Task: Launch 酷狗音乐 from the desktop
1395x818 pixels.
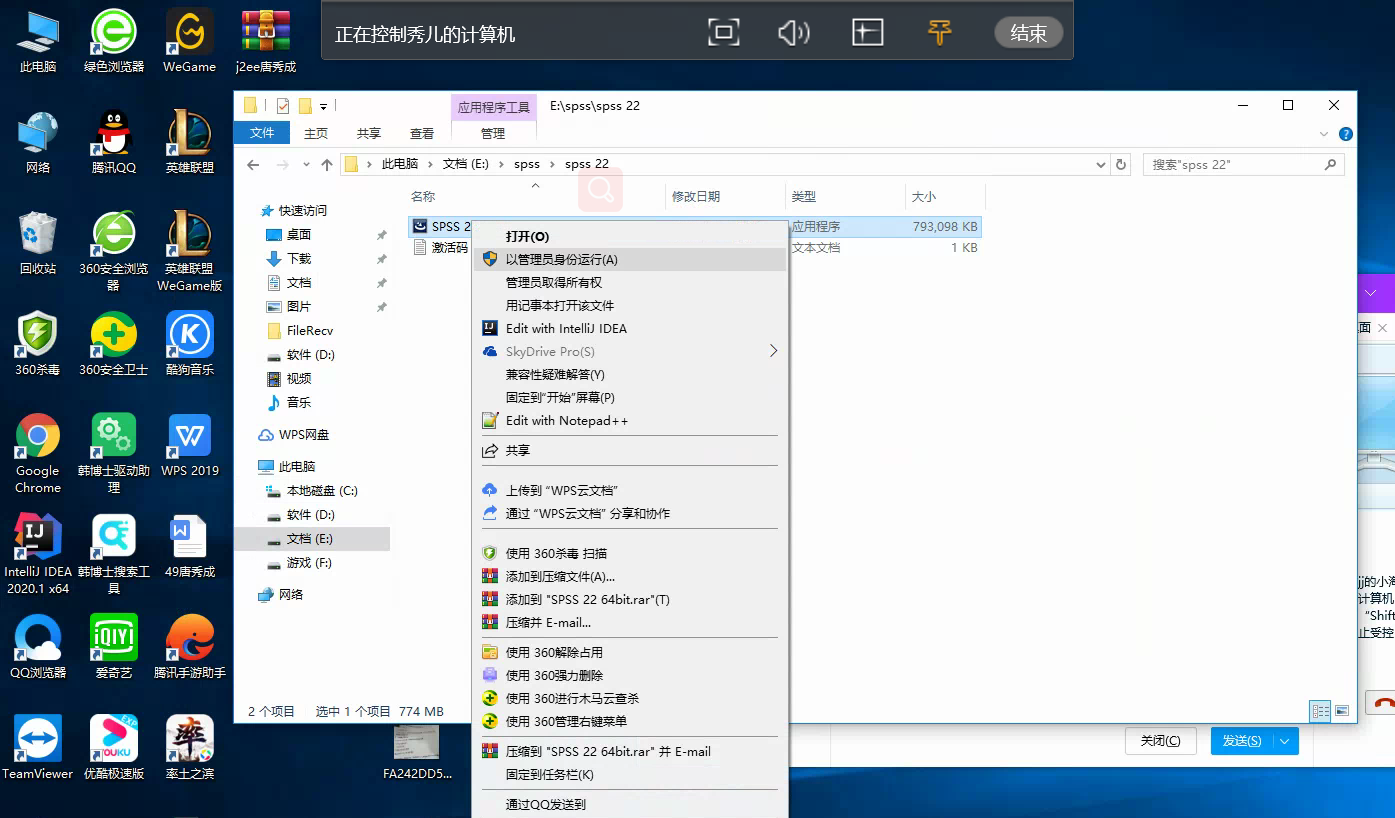Action: [189, 344]
